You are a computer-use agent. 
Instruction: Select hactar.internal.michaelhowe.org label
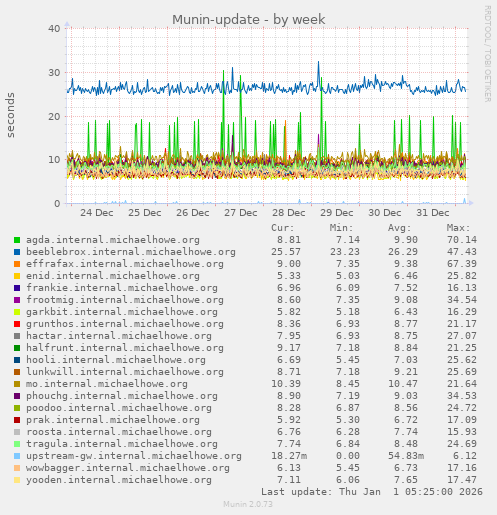[x=119, y=336]
